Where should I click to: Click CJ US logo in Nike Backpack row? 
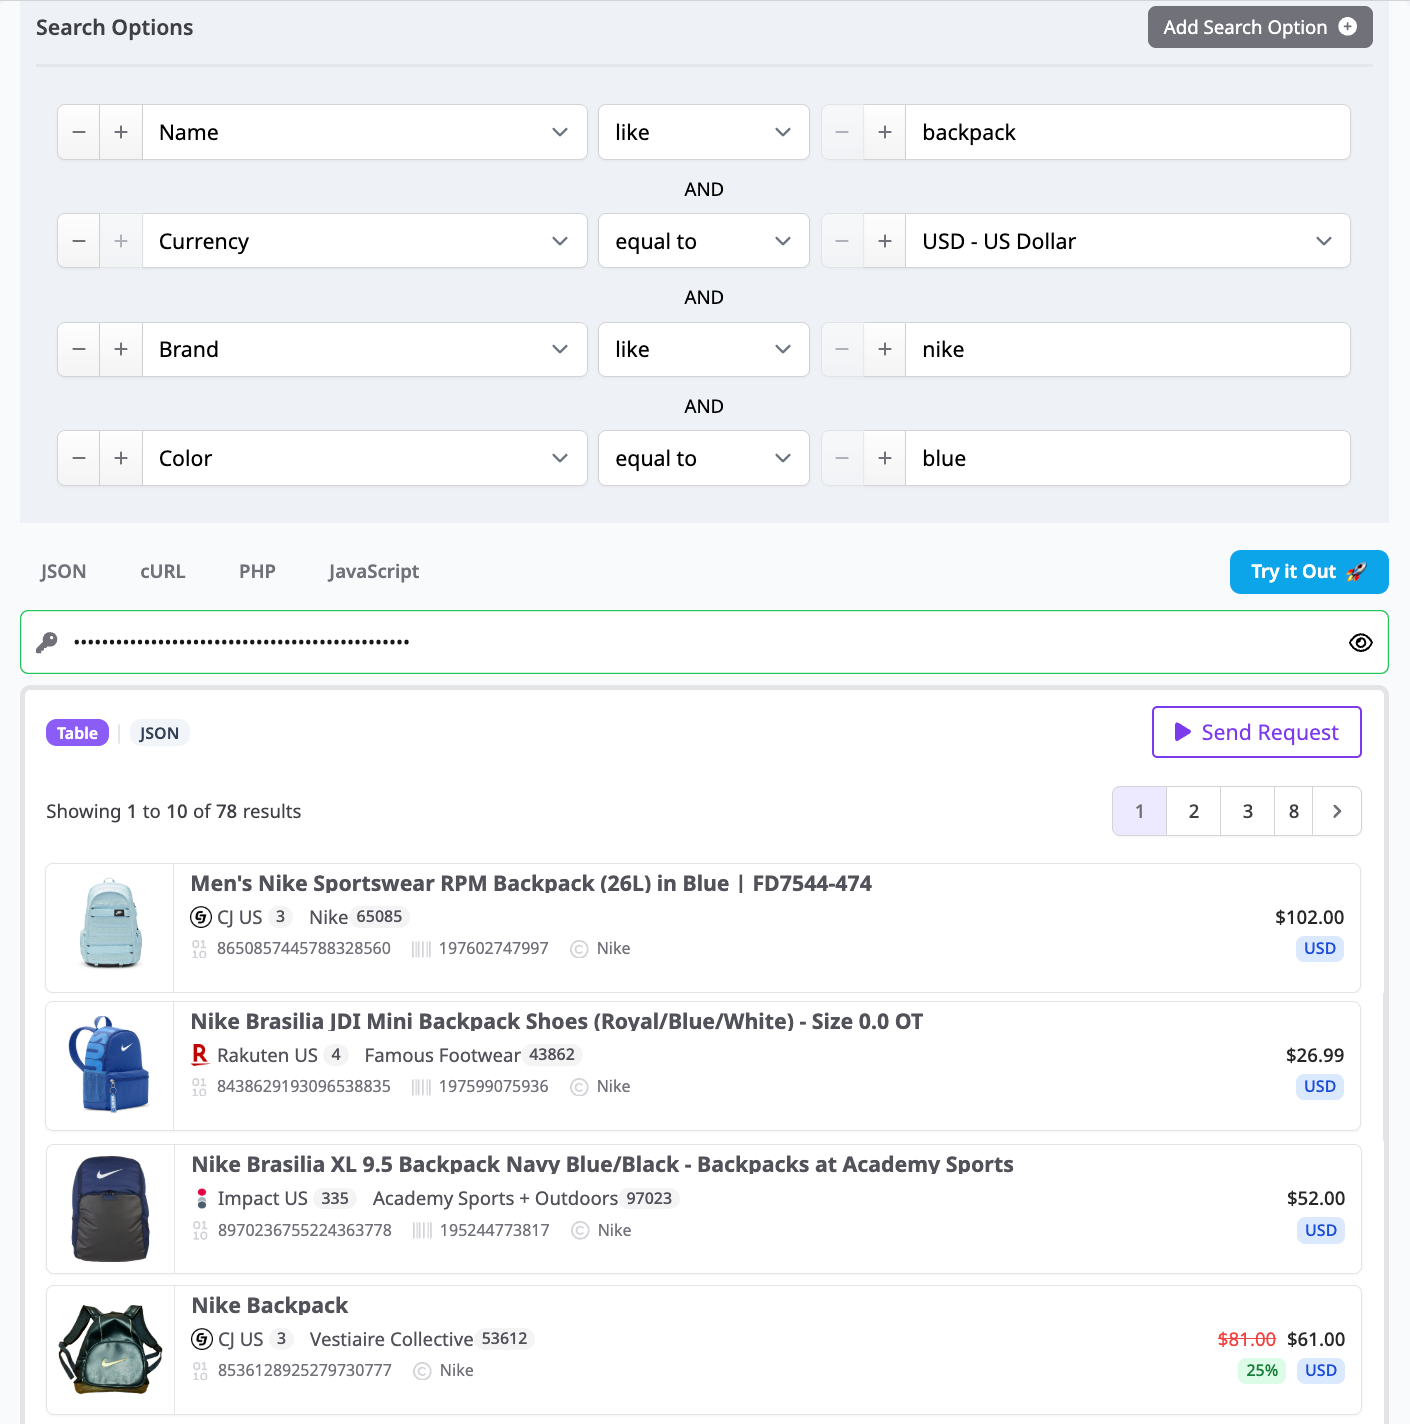(x=202, y=1339)
